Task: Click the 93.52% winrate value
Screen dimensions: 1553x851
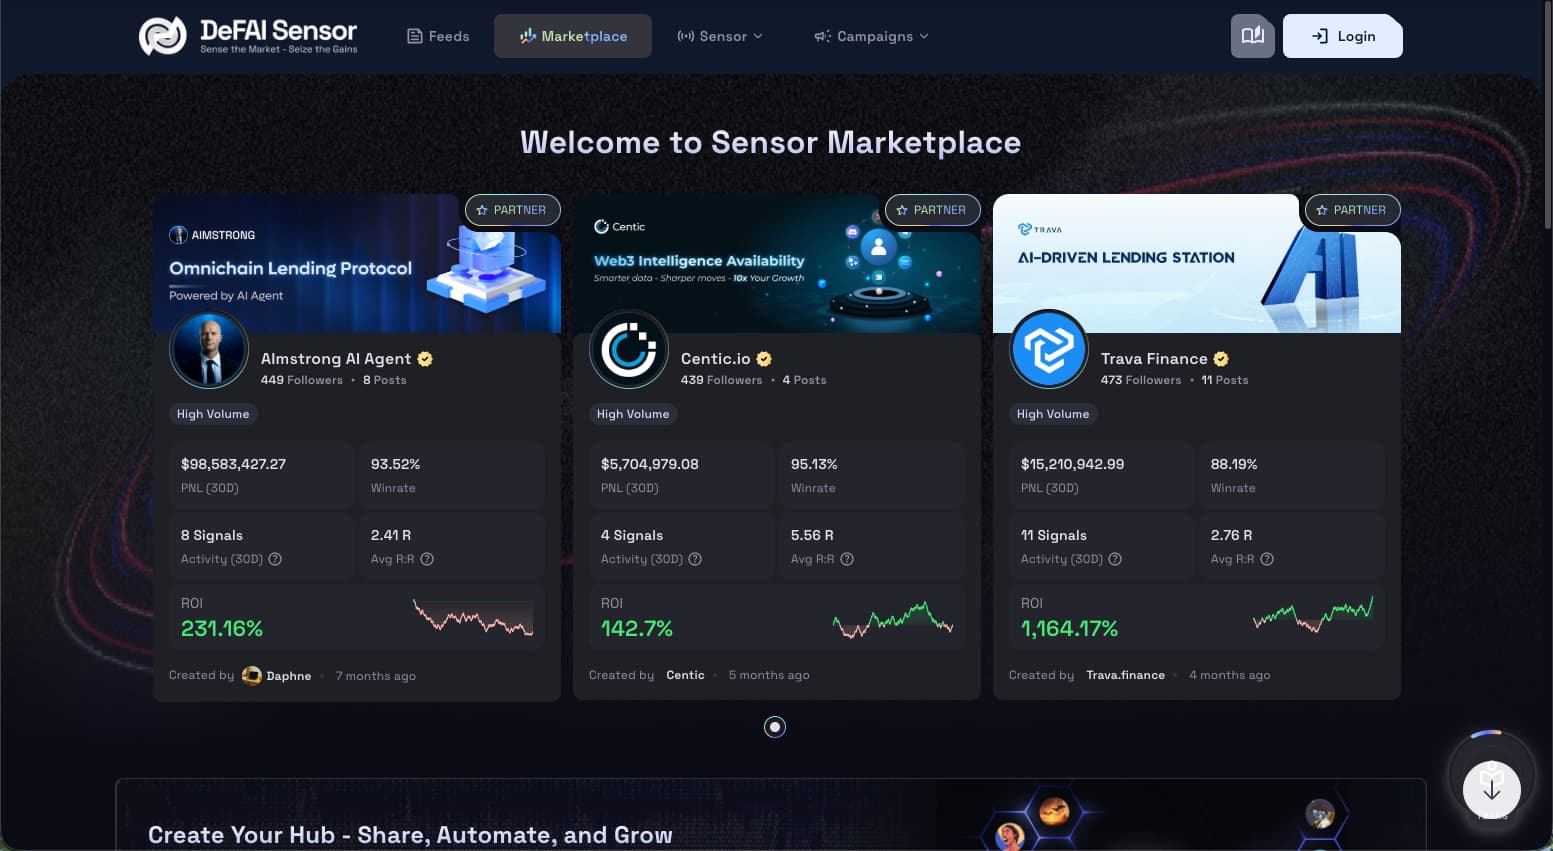Action: (x=395, y=464)
